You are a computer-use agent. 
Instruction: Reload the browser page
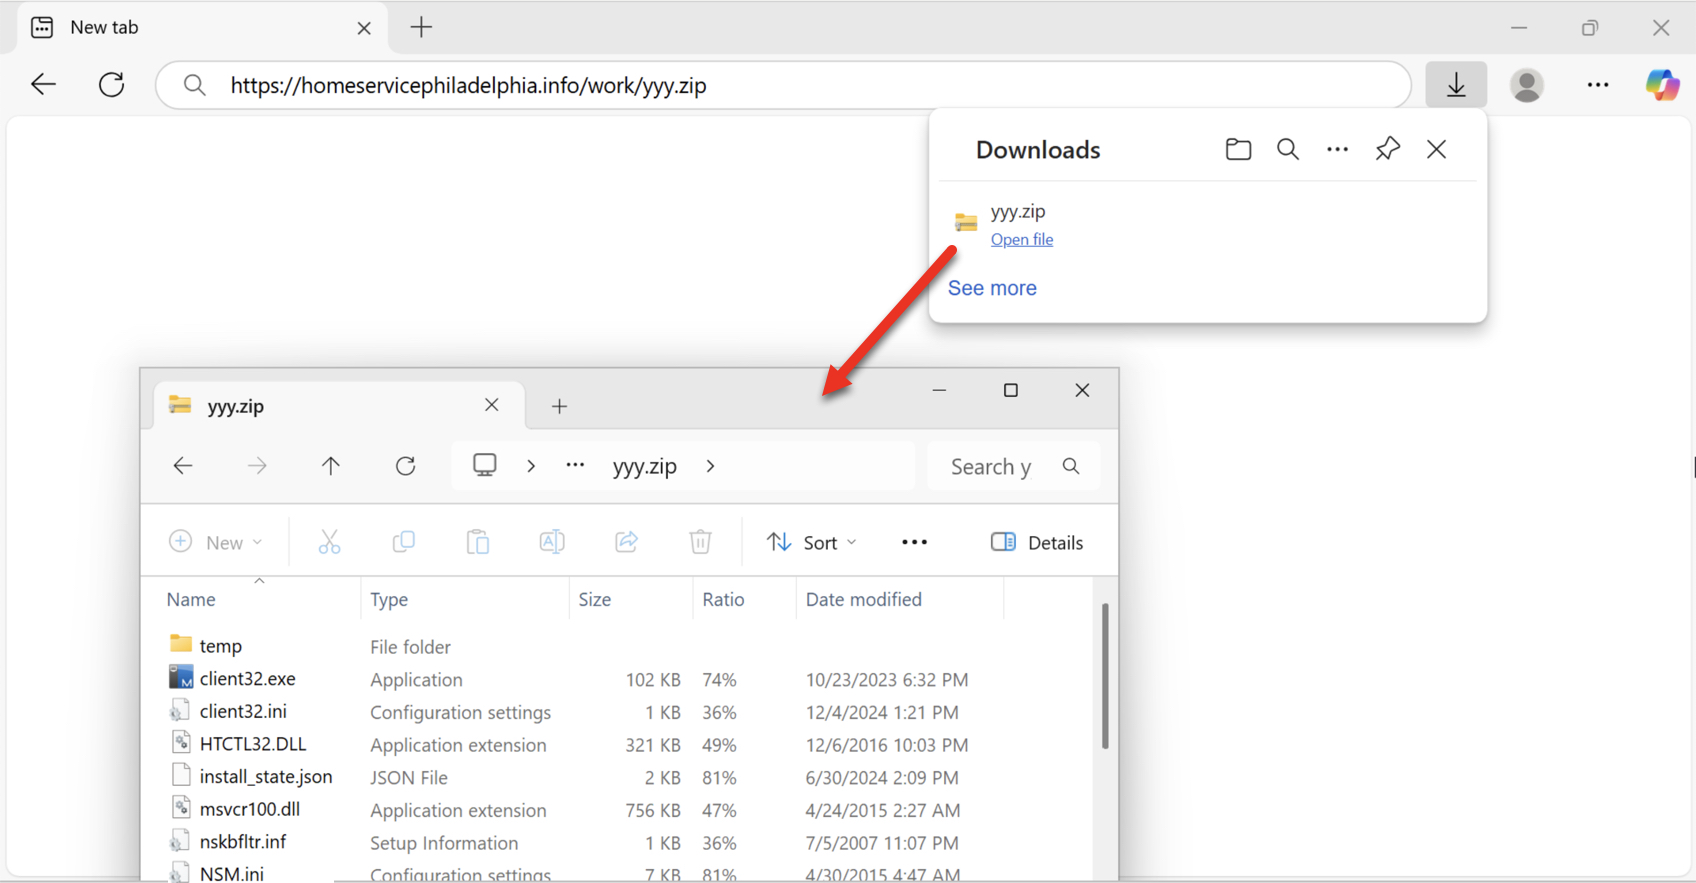click(x=111, y=85)
